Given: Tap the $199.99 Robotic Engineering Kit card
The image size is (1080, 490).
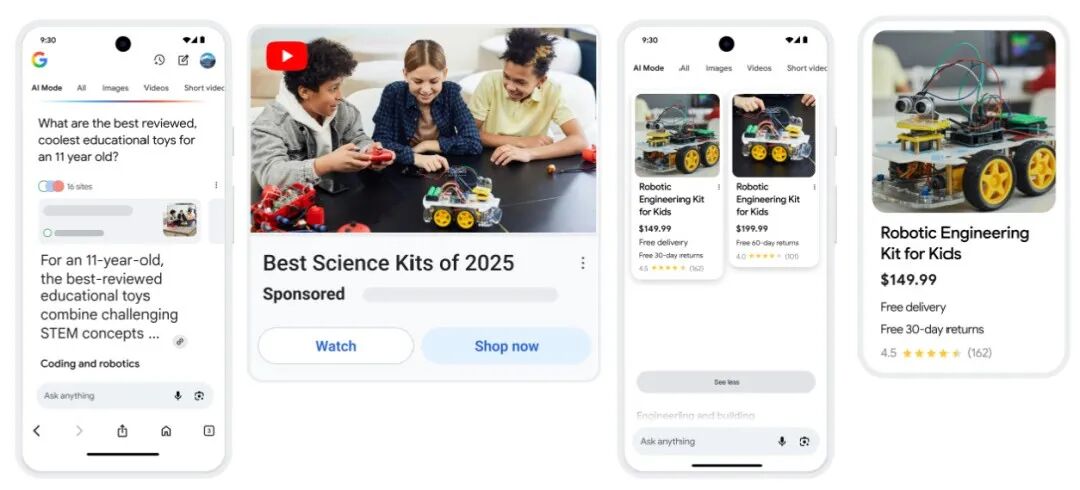Looking at the screenshot, I should [x=773, y=178].
